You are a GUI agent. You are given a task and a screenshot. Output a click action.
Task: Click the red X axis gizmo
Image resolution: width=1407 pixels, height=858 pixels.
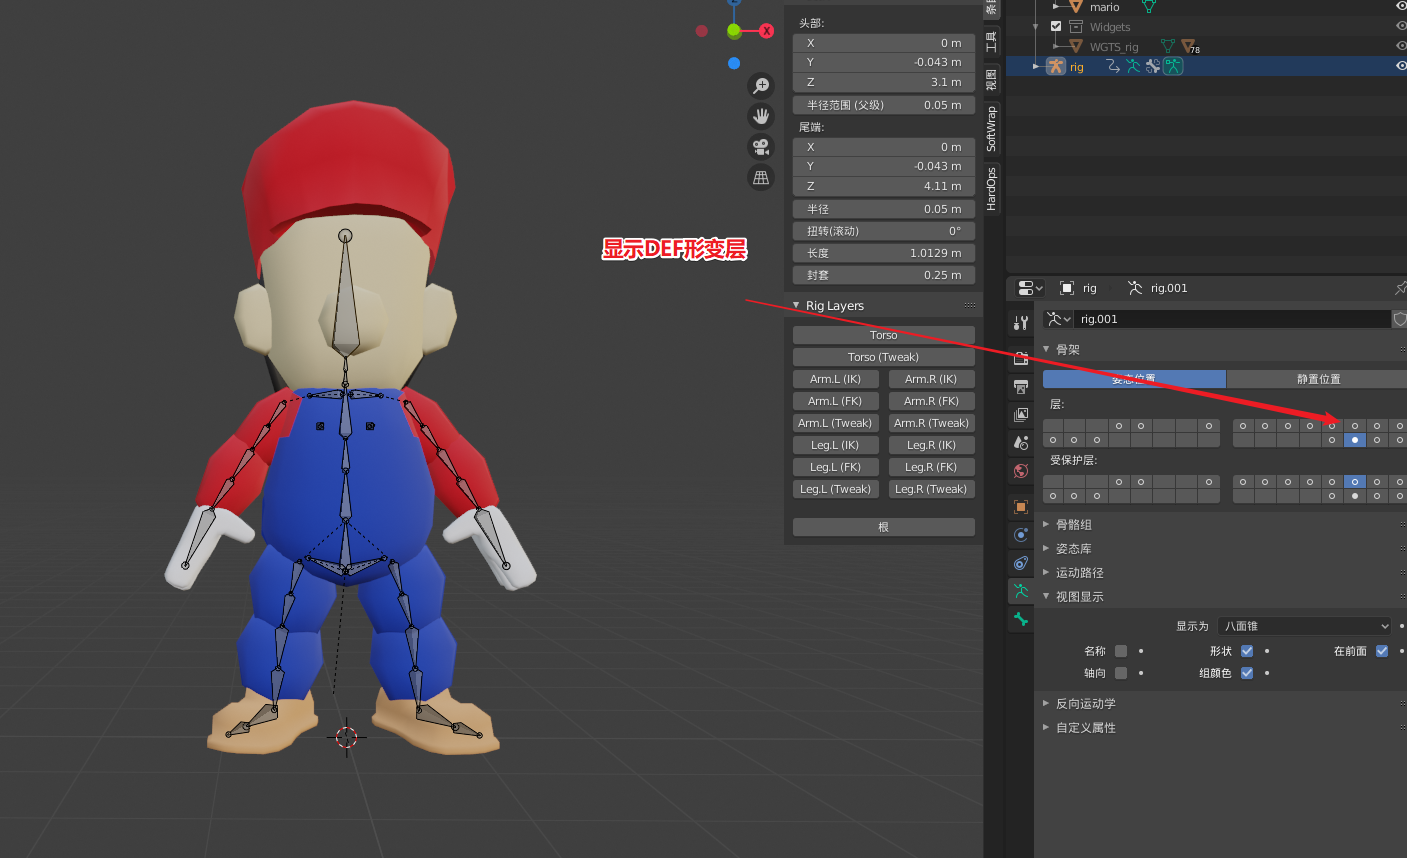tap(766, 31)
